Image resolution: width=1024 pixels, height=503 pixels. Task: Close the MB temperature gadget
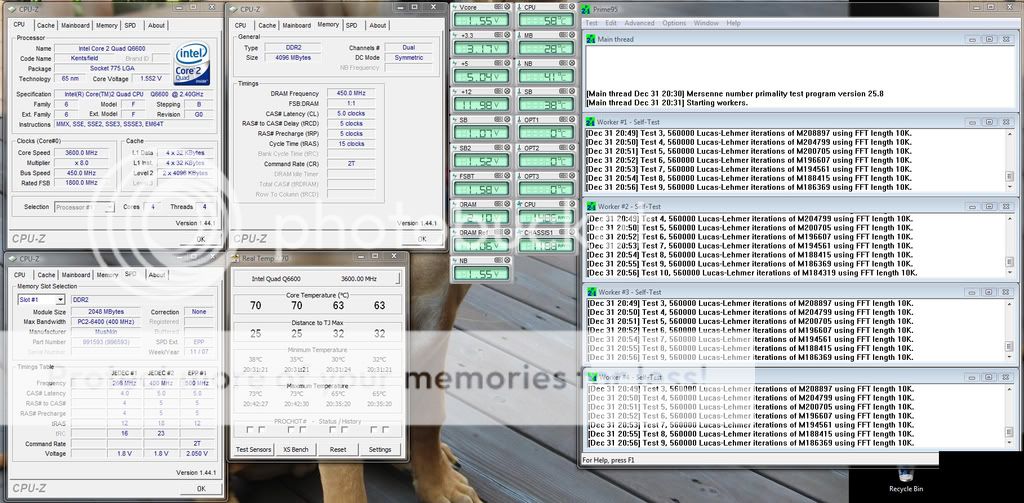(x=572, y=35)
